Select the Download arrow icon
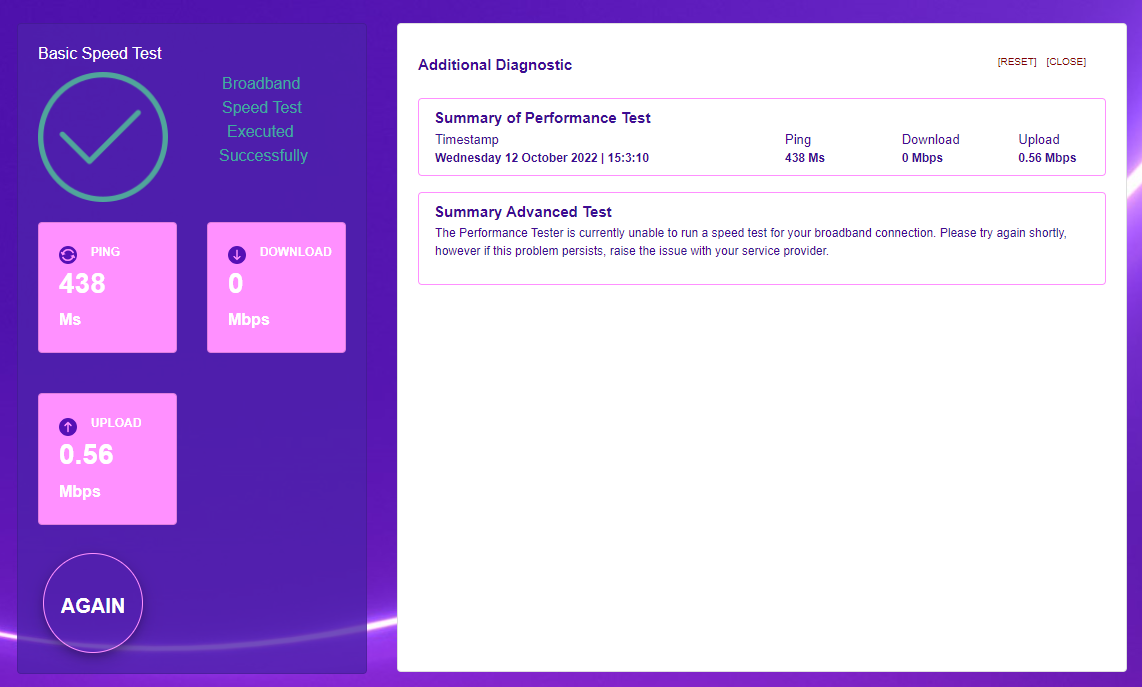The width and height of the screenshot is (1142, 687). pos(235,254)
